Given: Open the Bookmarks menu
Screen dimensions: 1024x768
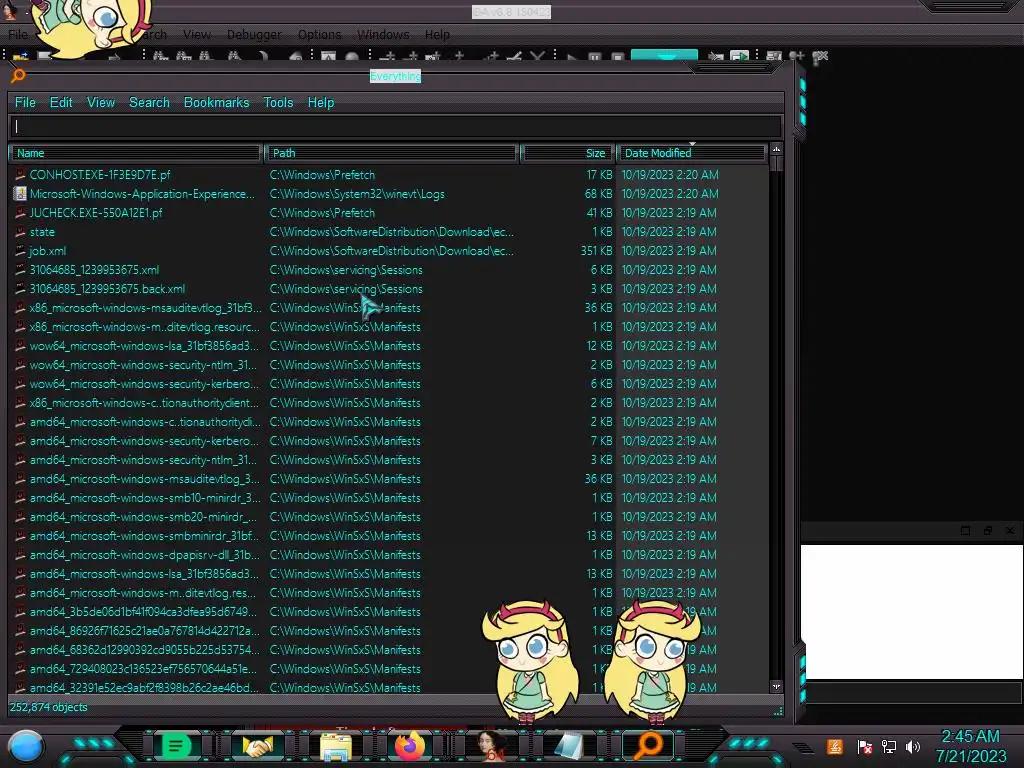Looking at the screenshot, I should click(x=216, y=103).
